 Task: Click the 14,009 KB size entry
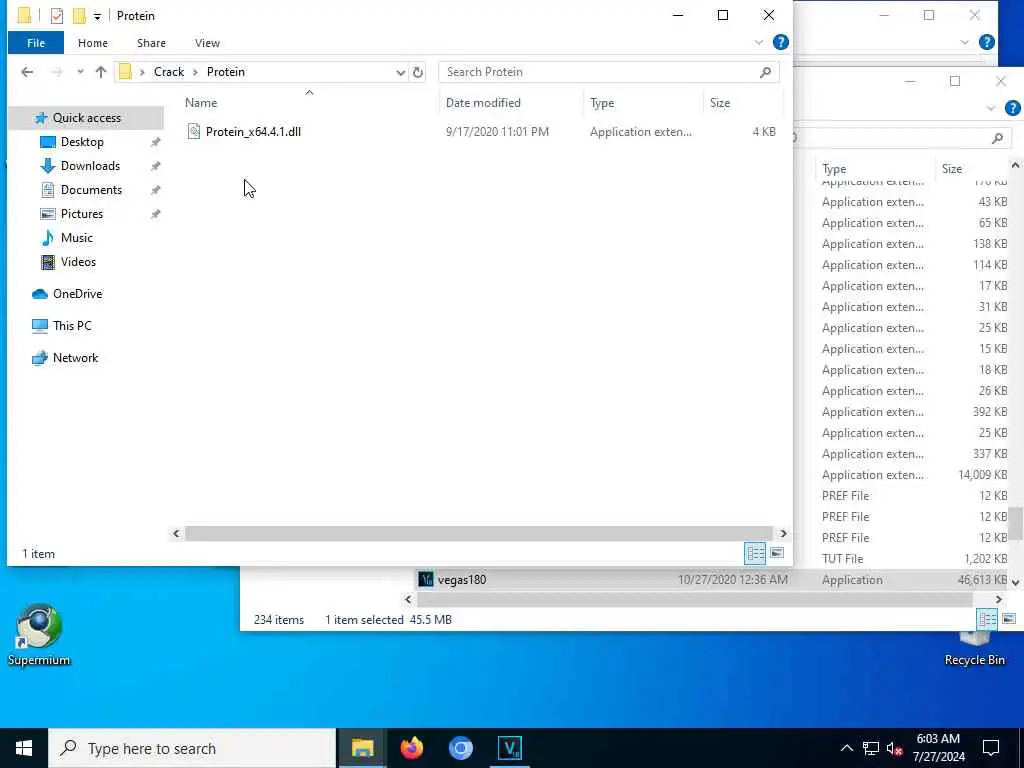click(982, 475)
